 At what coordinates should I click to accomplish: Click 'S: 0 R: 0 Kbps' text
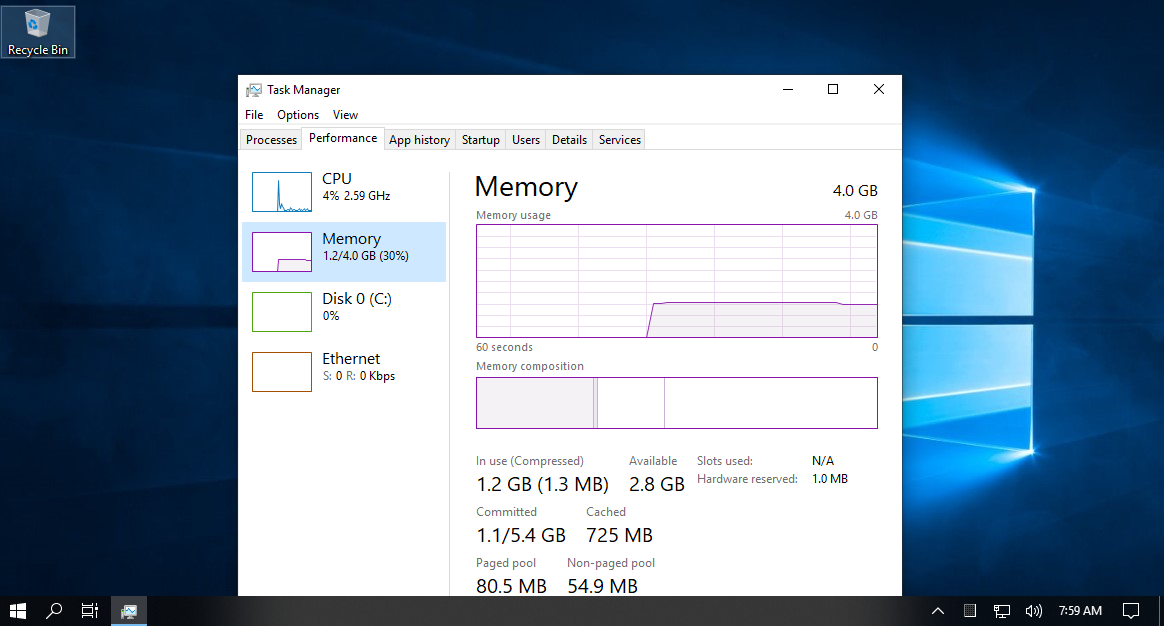[359, 376]
